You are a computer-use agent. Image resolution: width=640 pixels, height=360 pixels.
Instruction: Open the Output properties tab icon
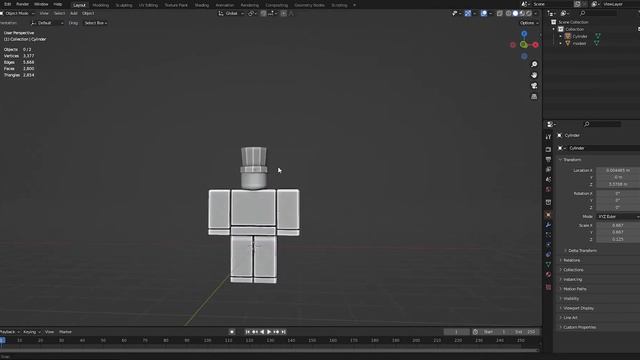point(548,160)
